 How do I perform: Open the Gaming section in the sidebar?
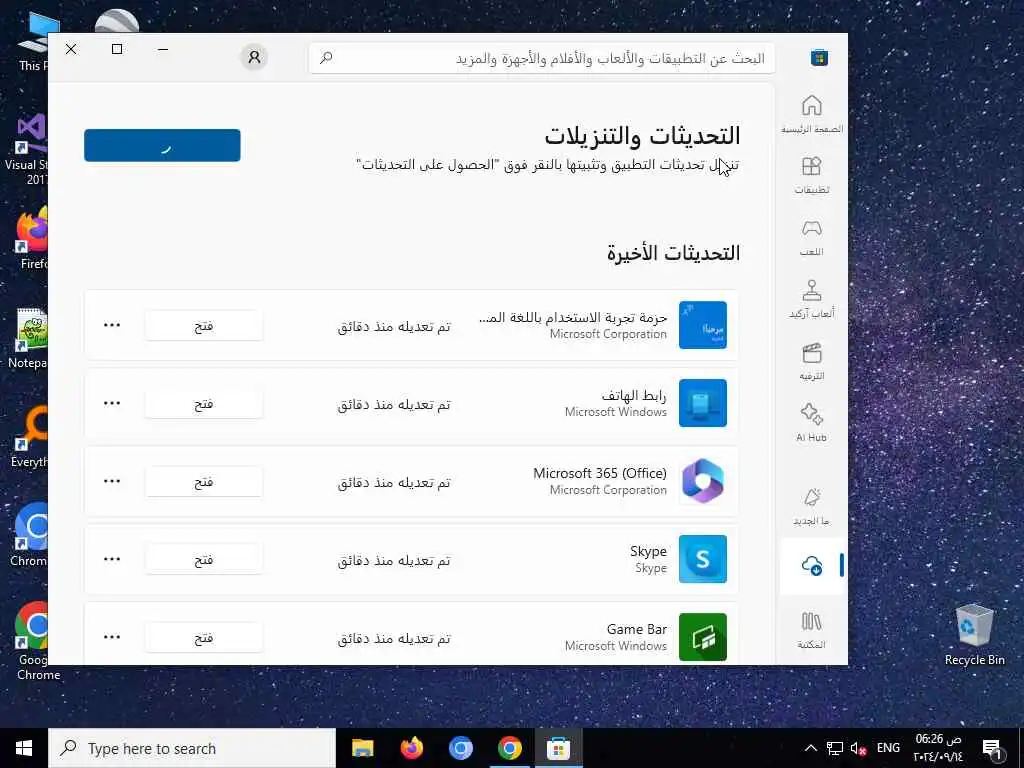(812, 237)
